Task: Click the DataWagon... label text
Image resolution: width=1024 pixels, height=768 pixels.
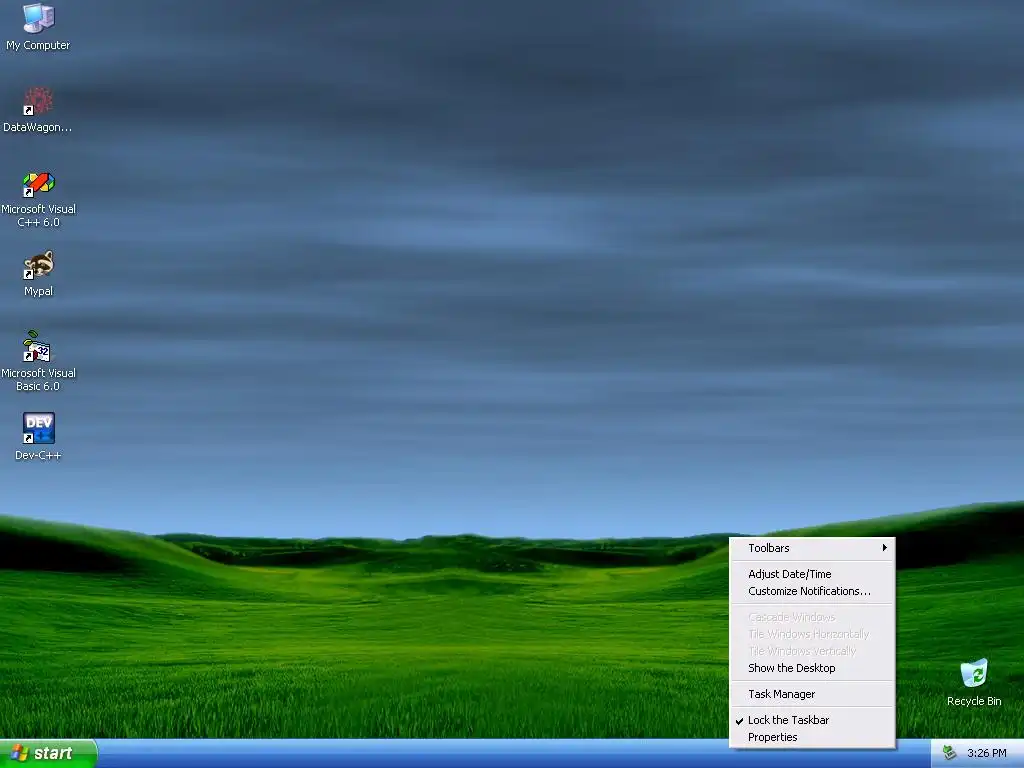Action: 37,127
